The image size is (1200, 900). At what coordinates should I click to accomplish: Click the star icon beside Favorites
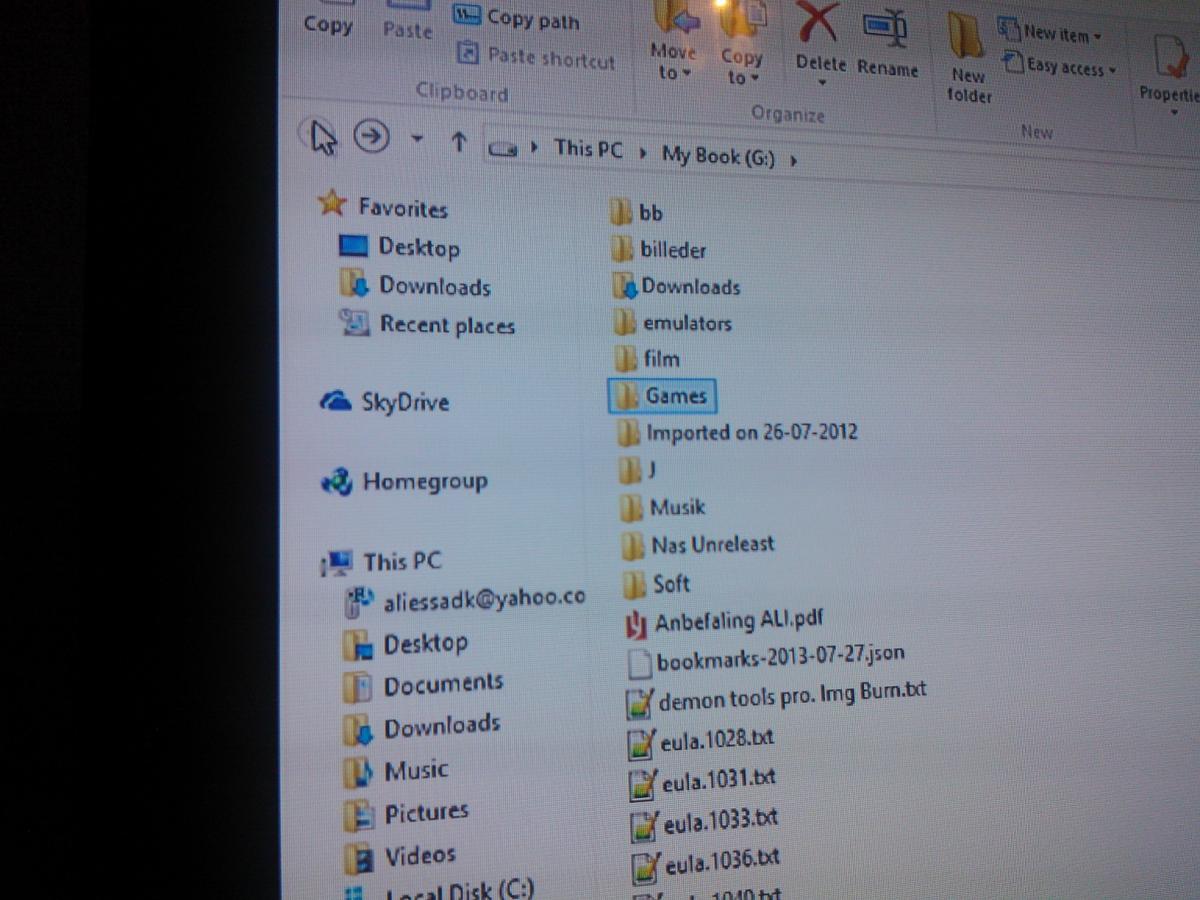pos(331,204)
